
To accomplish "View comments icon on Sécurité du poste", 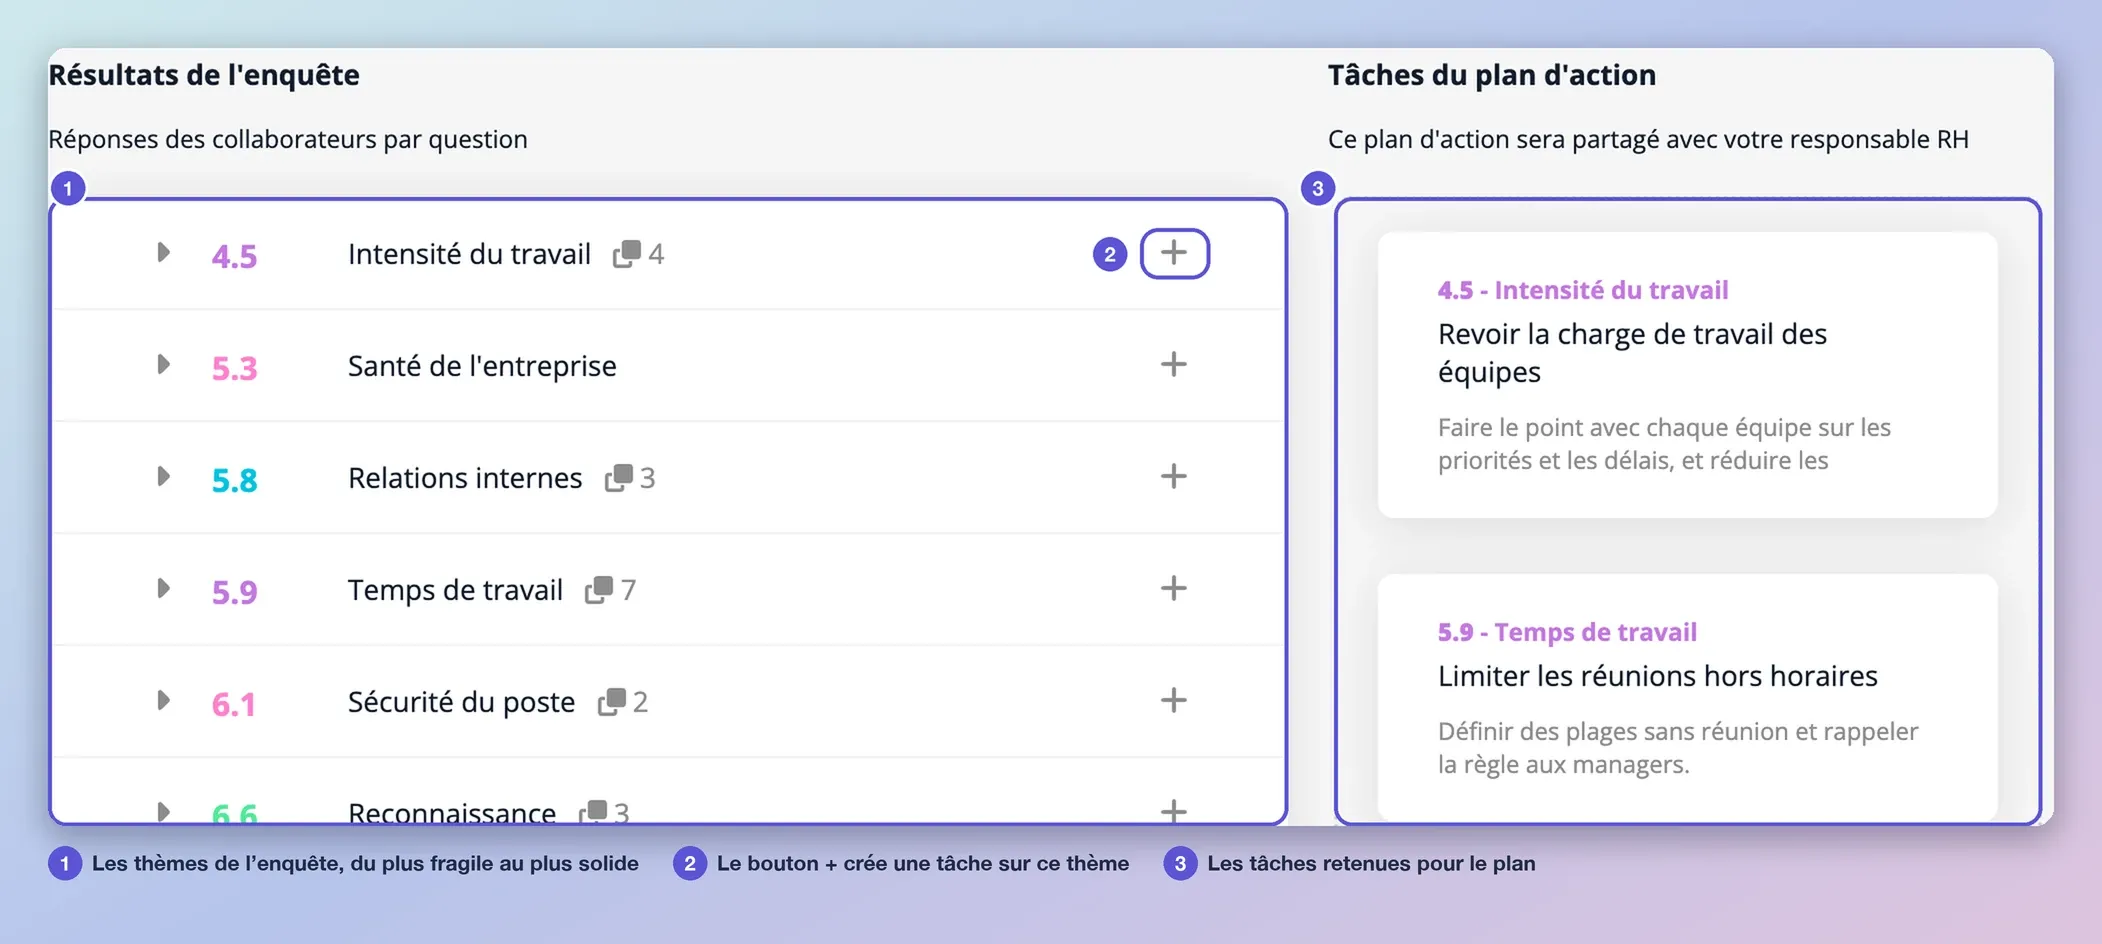I will click(611, 702).
